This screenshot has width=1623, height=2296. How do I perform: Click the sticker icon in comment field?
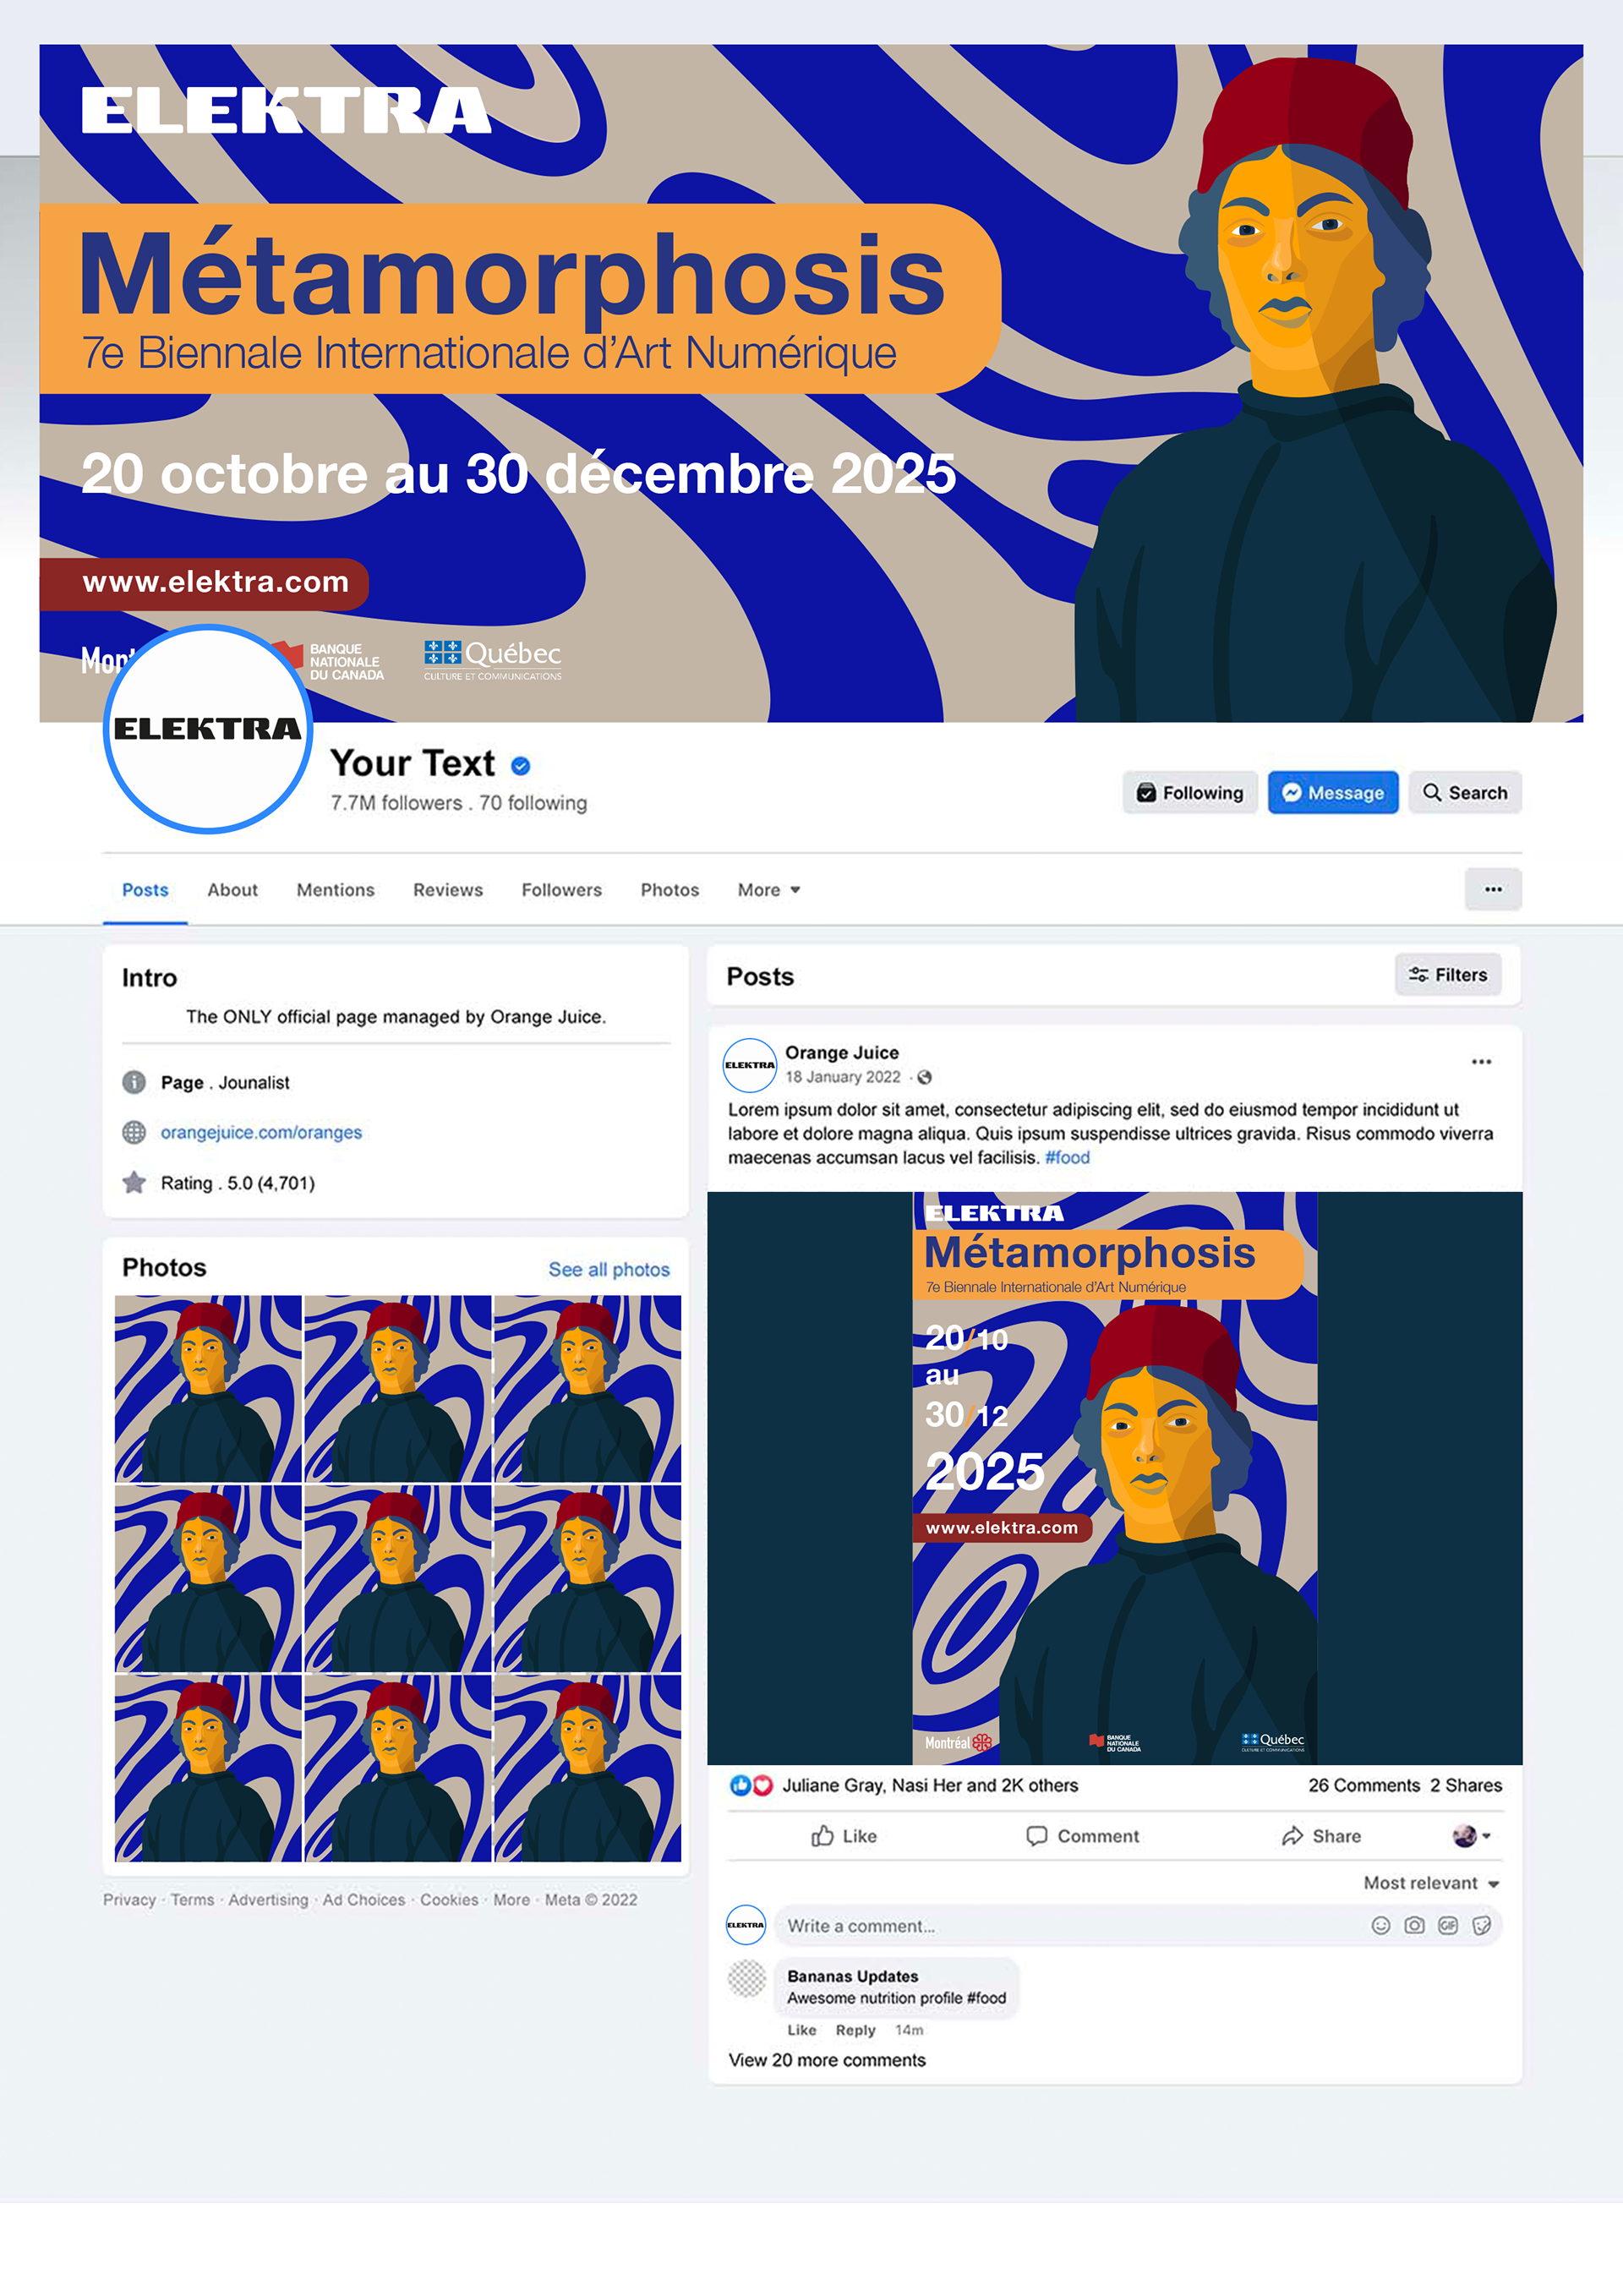1481,1925
